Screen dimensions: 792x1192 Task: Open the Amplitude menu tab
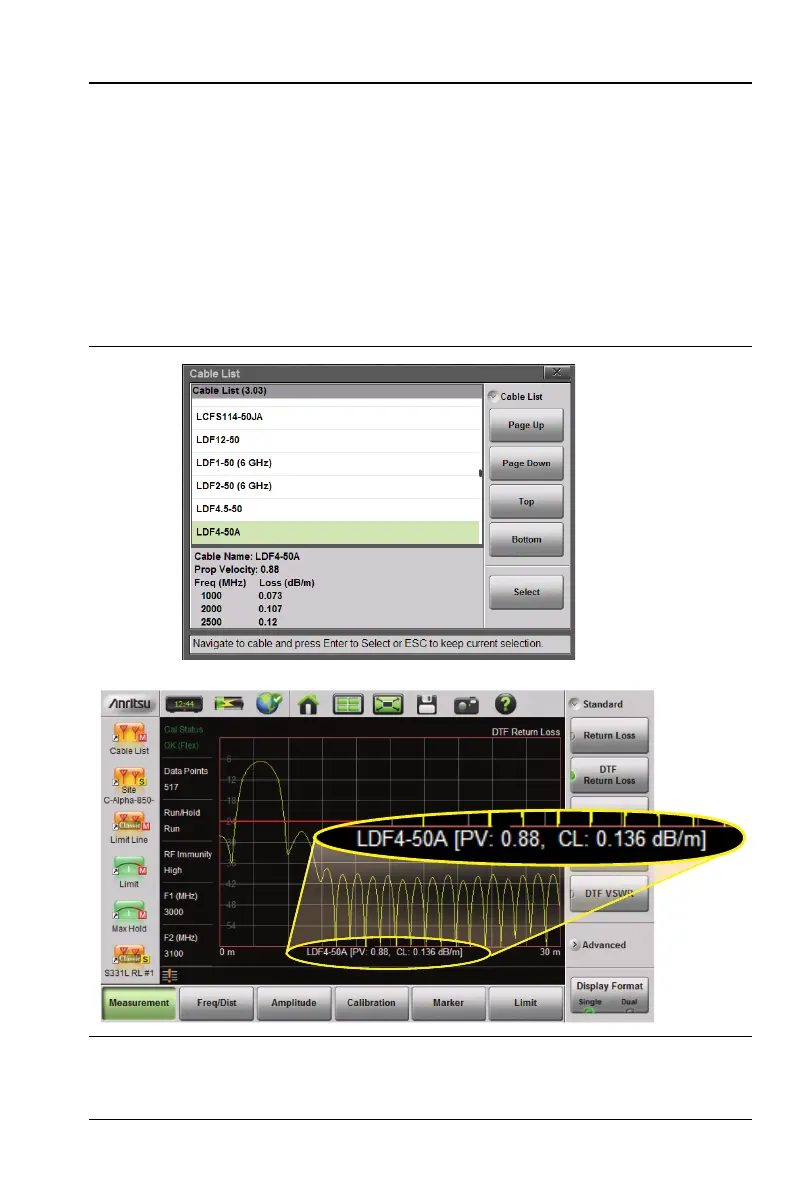tap(294, 1003)
